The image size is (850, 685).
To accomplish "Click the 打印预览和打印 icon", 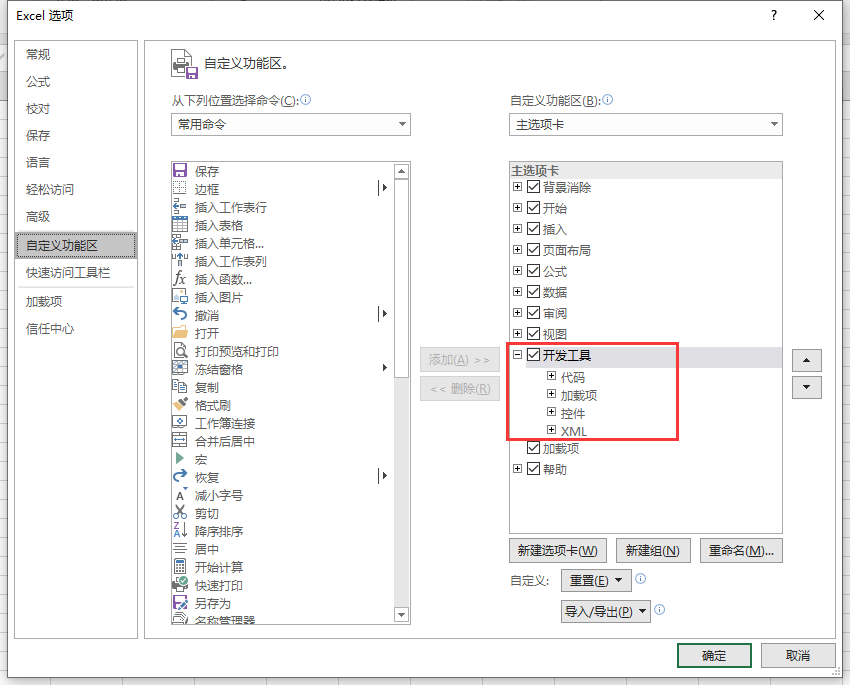I will click(x=180, y=351).
